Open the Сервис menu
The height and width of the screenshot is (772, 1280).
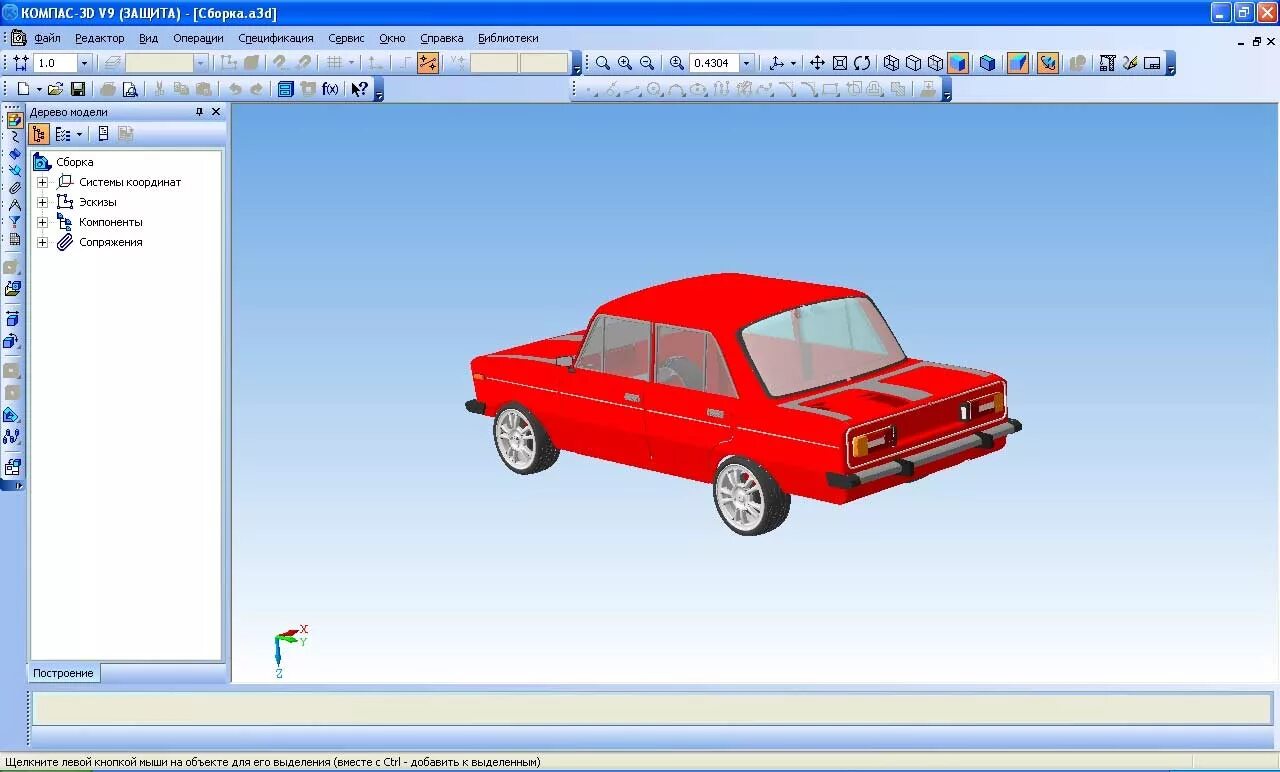click(x=346, y=38)
